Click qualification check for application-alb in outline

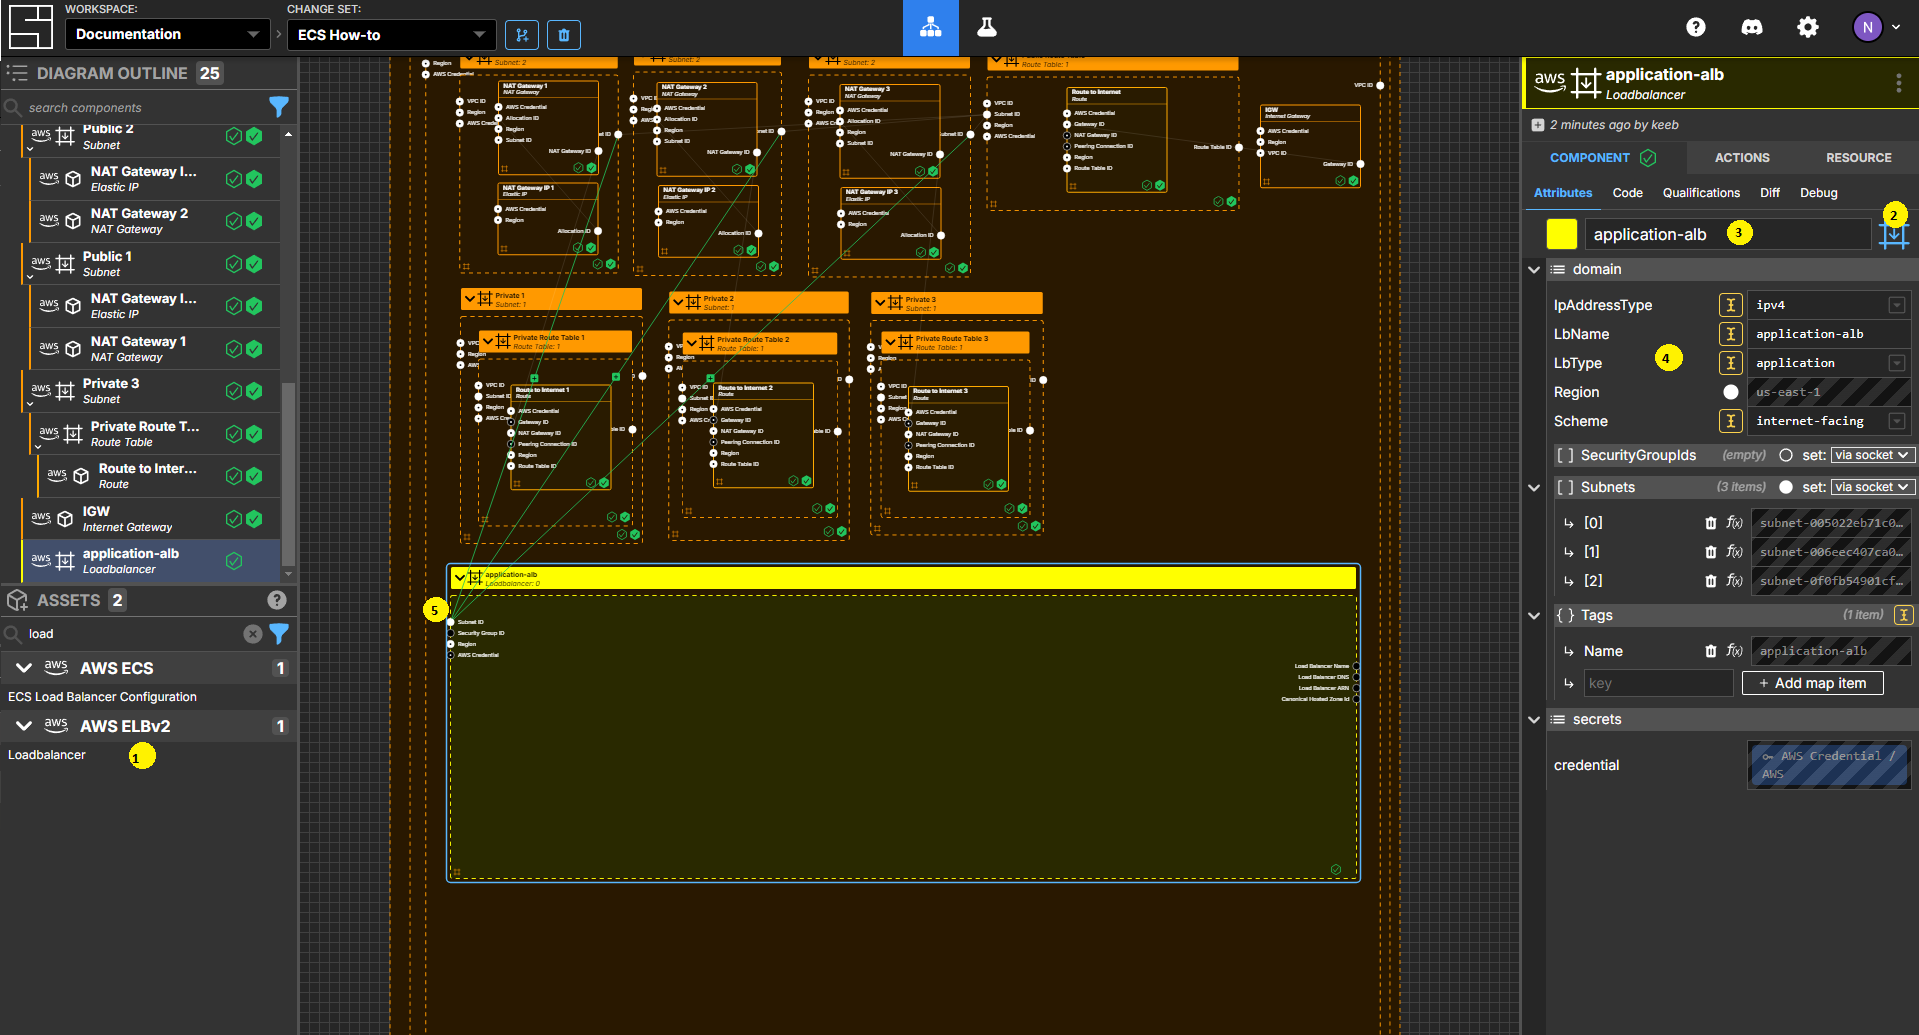coord(234,561)
